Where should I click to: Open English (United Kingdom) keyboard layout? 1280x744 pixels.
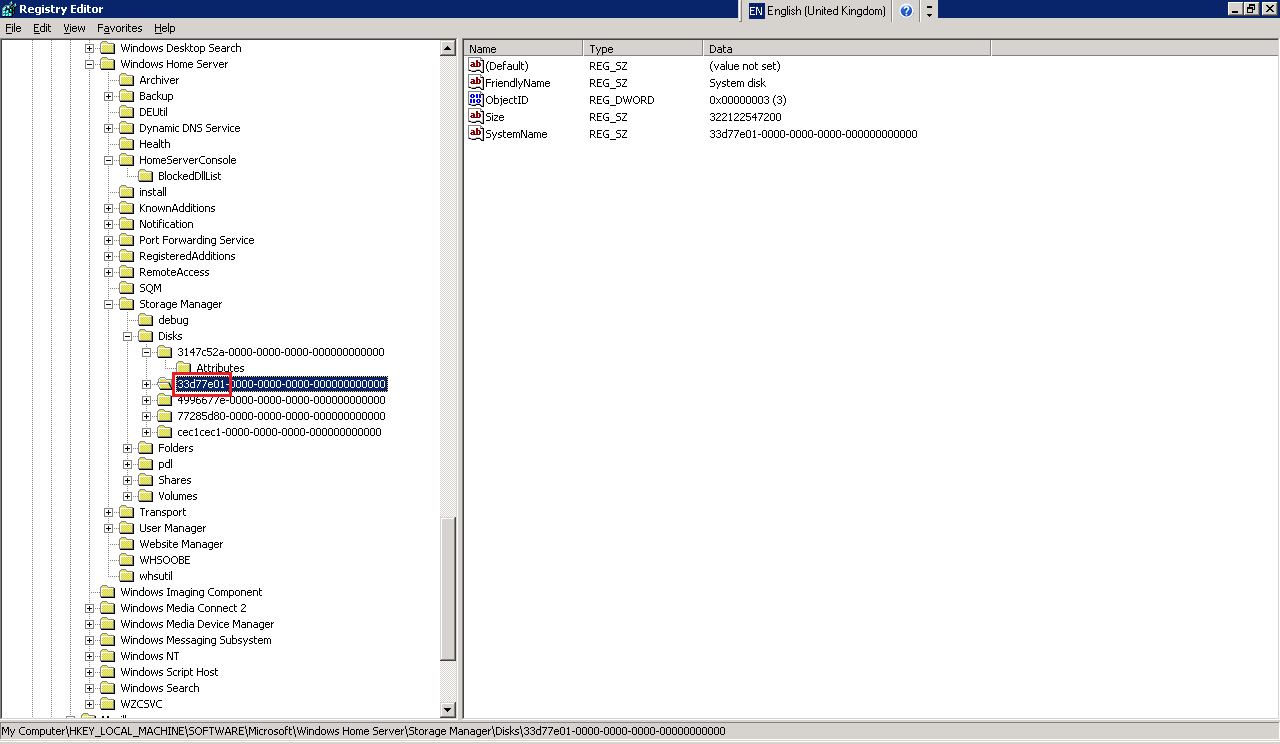pos(826,11)
